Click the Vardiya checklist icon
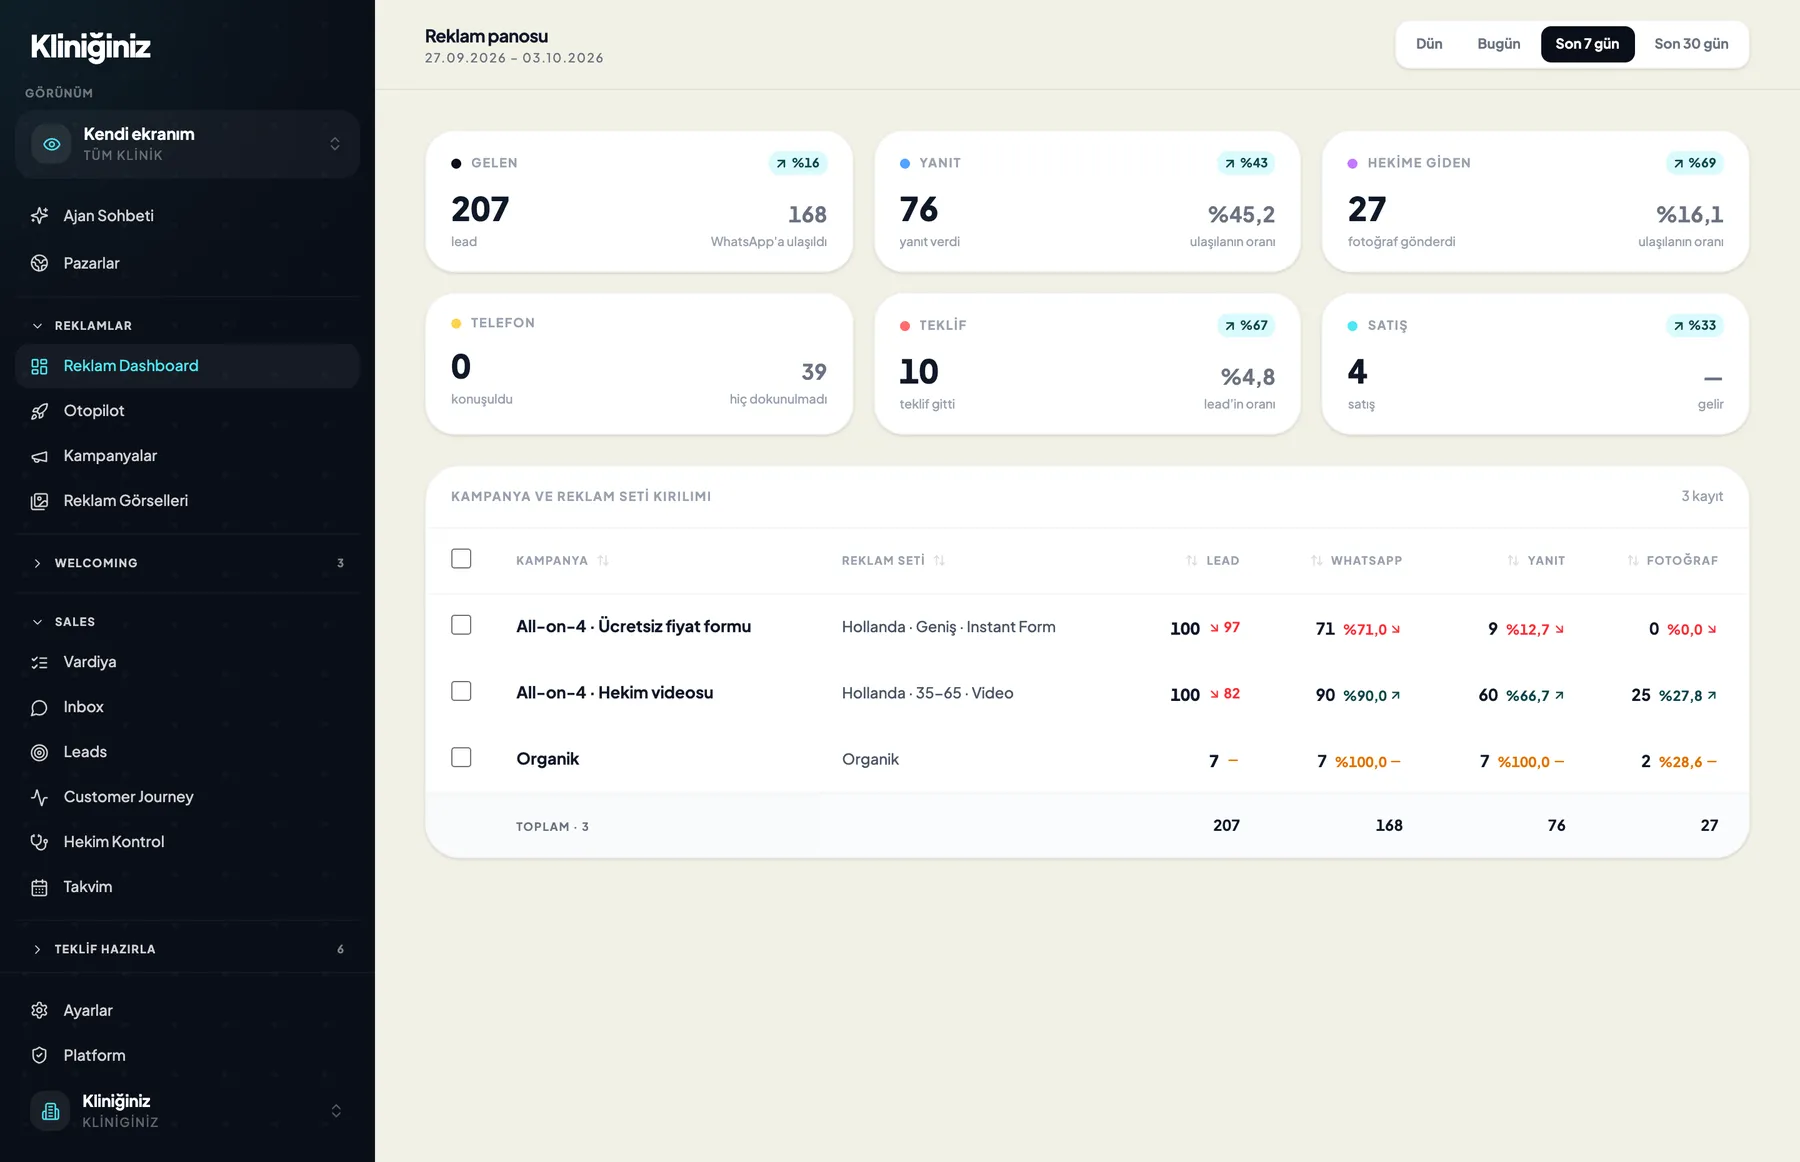This screenshot has width=1800, height=1162. click(39, 662)
